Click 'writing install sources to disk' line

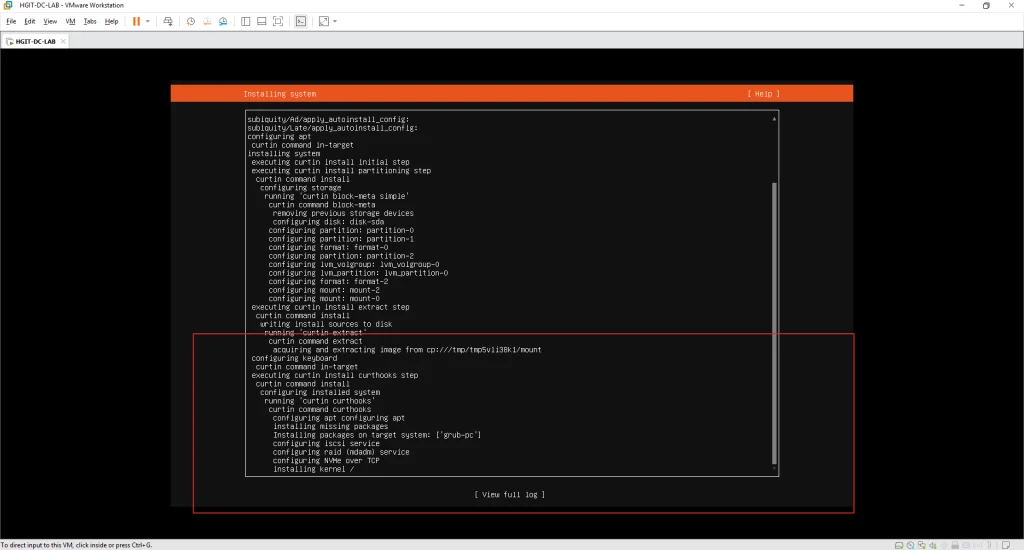(326, 324)
